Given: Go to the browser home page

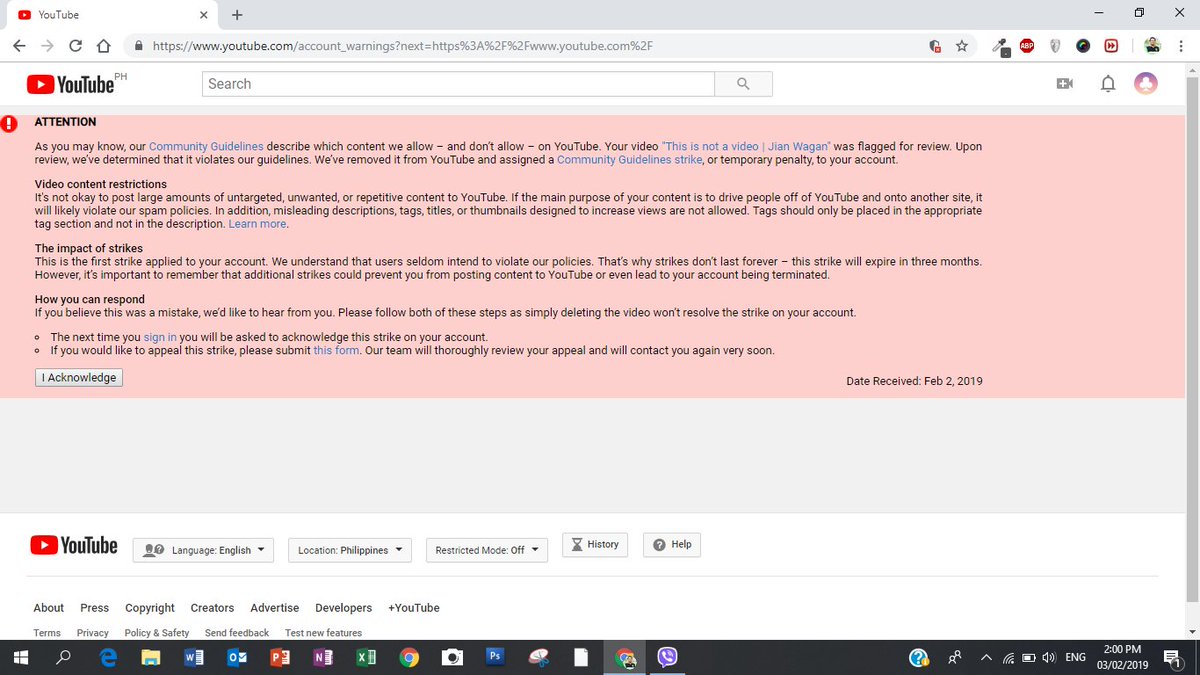Looking at the screenshot, I should click(x=102, y=46).
